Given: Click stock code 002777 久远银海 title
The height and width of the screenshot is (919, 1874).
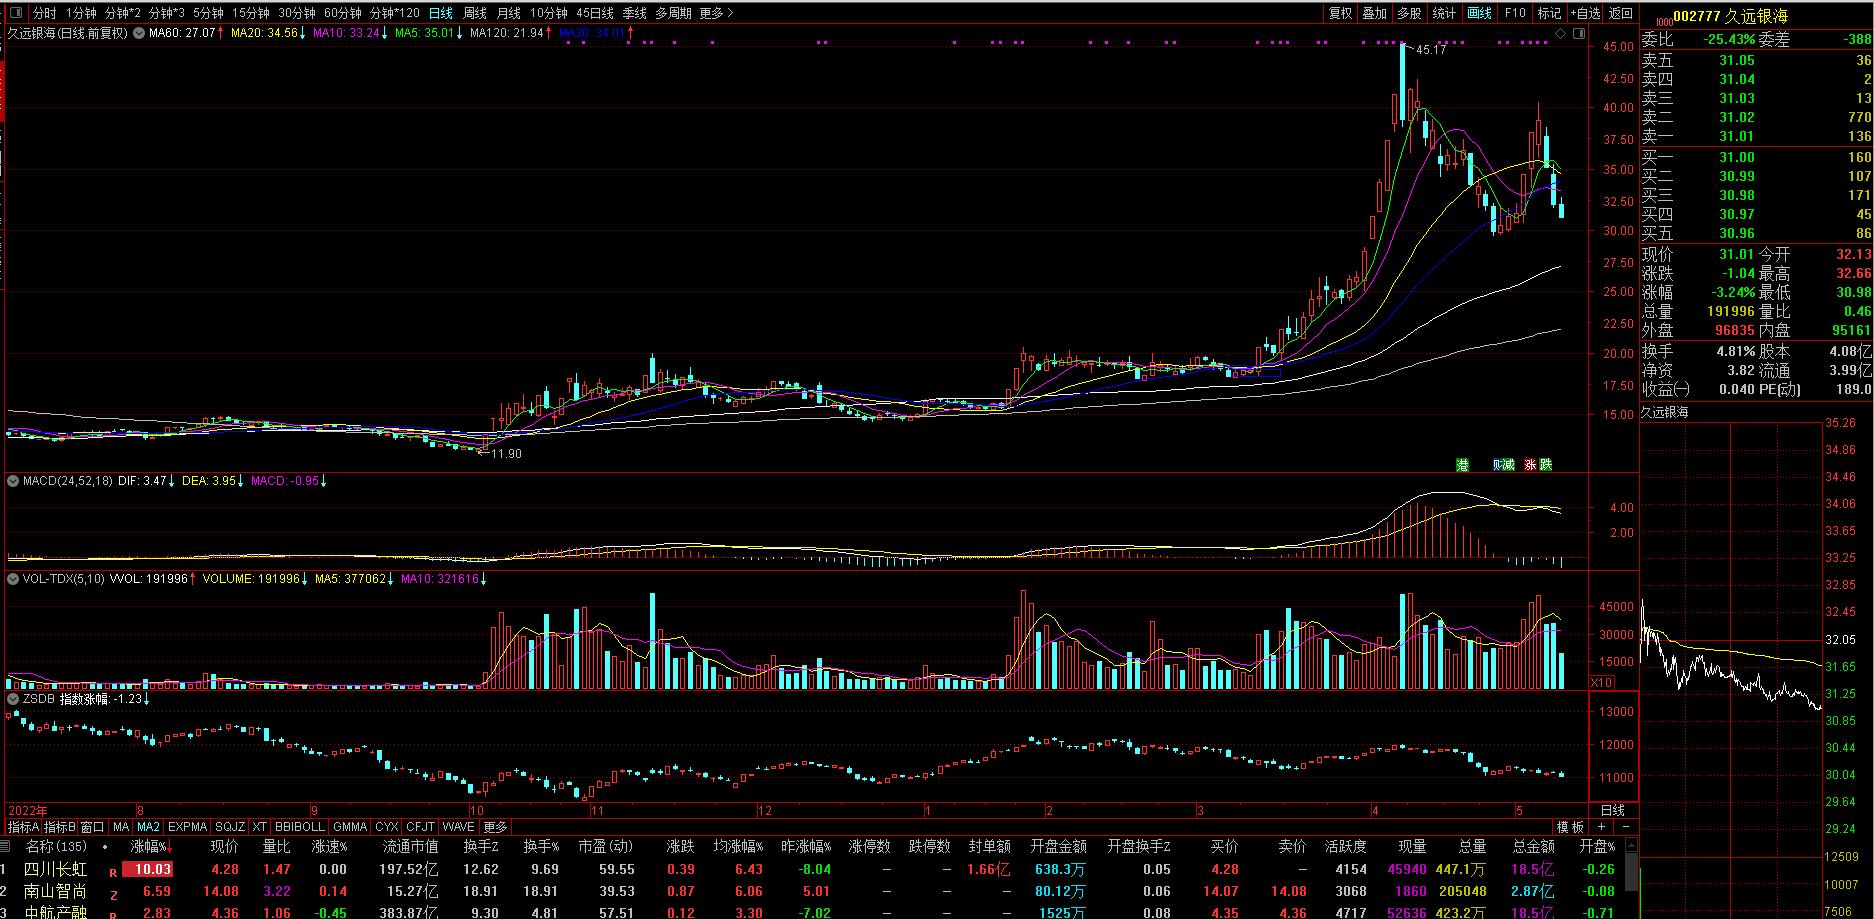Looking at the screenshot, I should pyautogui.click(x=1730, y=17).
